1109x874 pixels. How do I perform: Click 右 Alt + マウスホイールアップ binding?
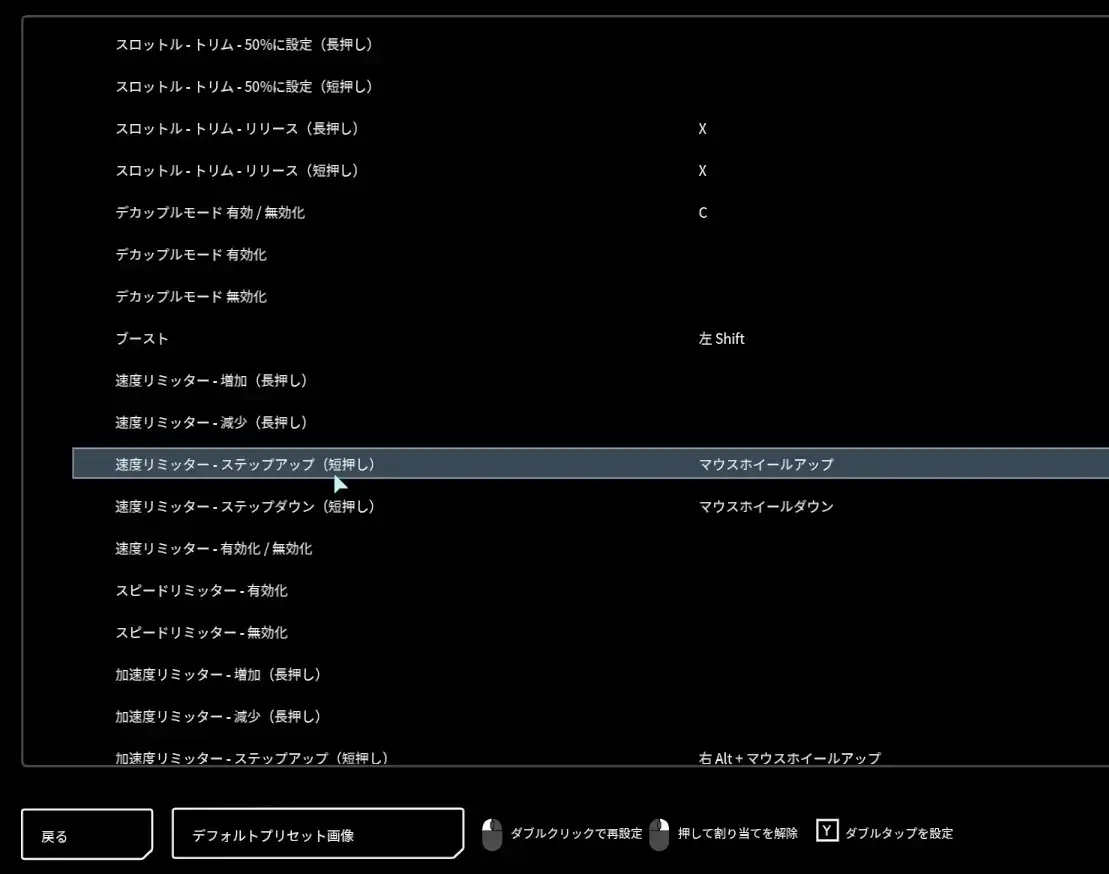pyautogui.click(x=789, y=758)
